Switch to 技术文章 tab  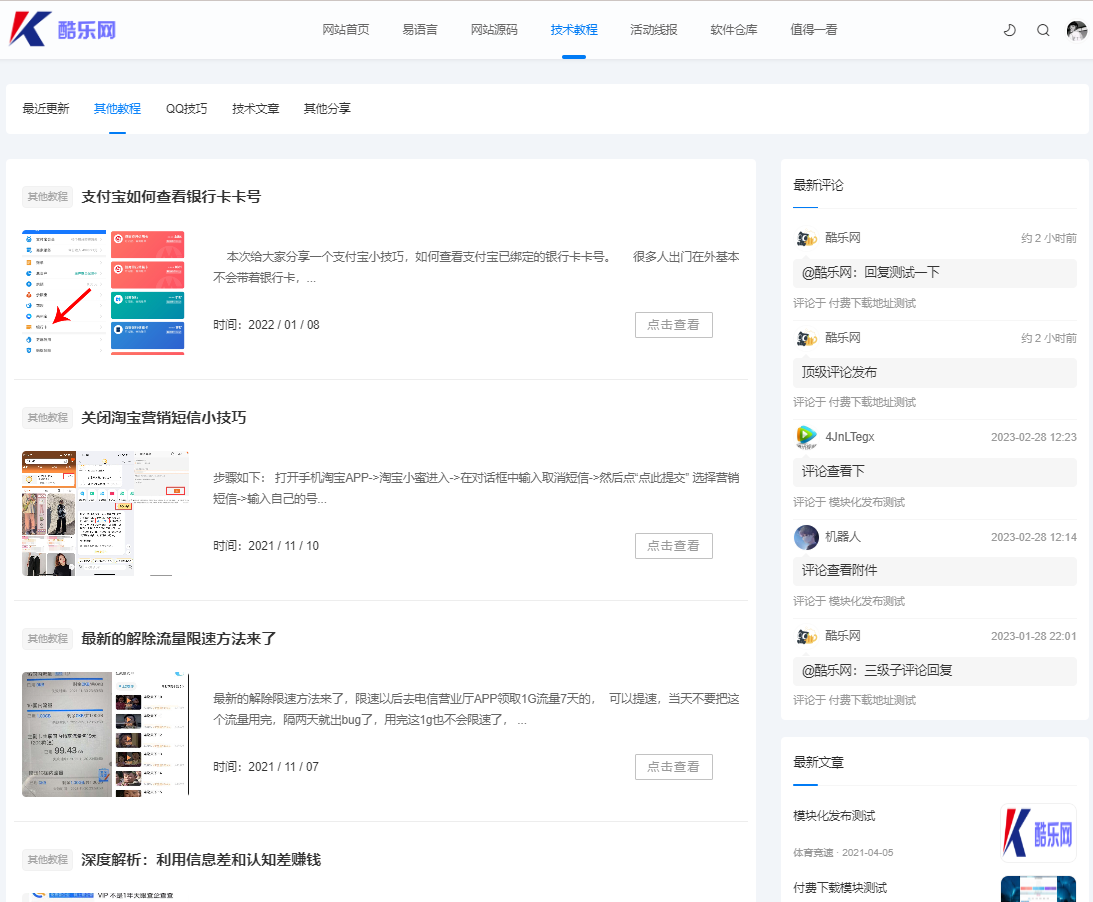pyautogui.click(x=255, y=108)
